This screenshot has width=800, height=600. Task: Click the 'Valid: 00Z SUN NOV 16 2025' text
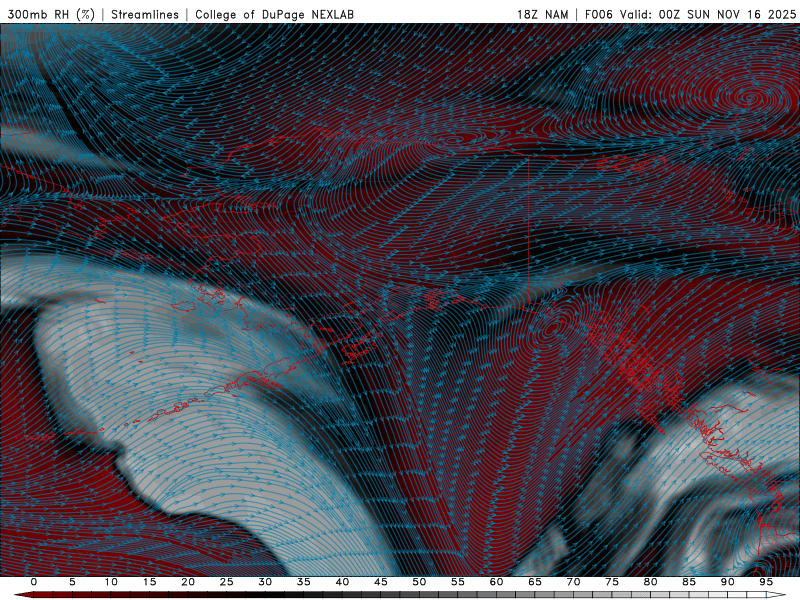pyautogui.click(x=708, y=14)
